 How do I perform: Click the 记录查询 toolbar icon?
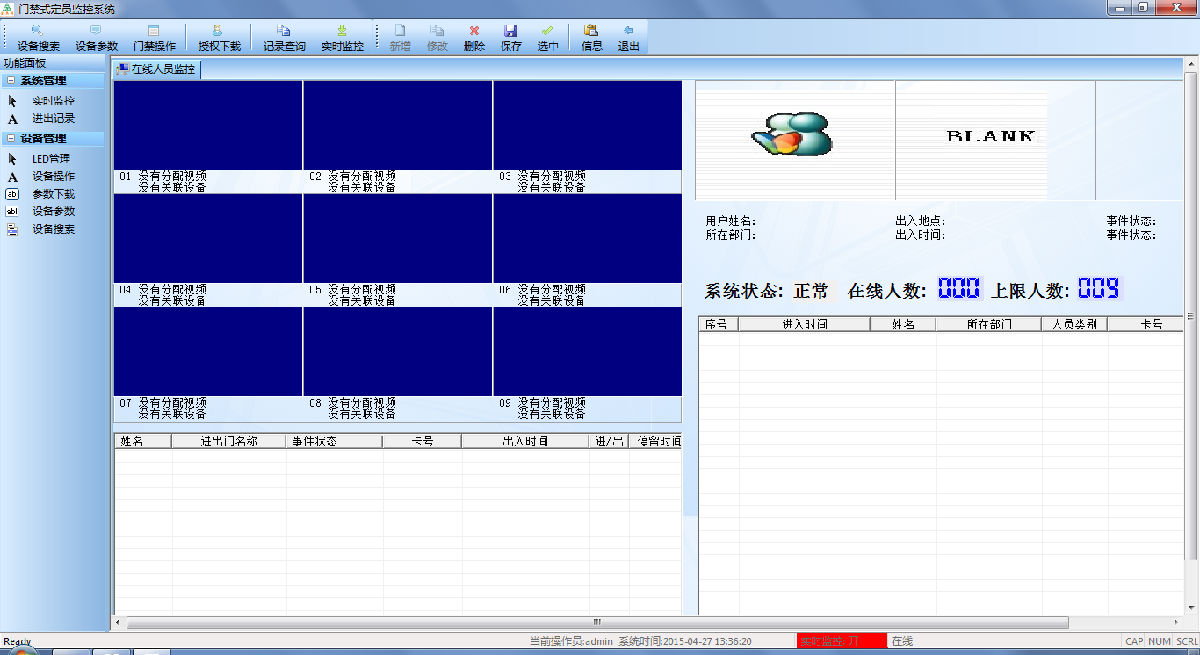pyautogui.click(x=284, y=37)
